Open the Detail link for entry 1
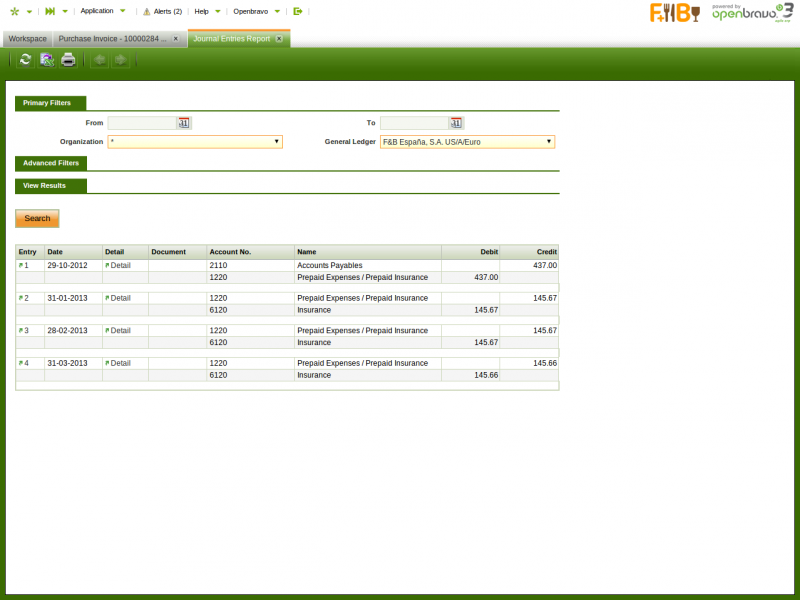The image size is (800, 600). pos(120,266)
